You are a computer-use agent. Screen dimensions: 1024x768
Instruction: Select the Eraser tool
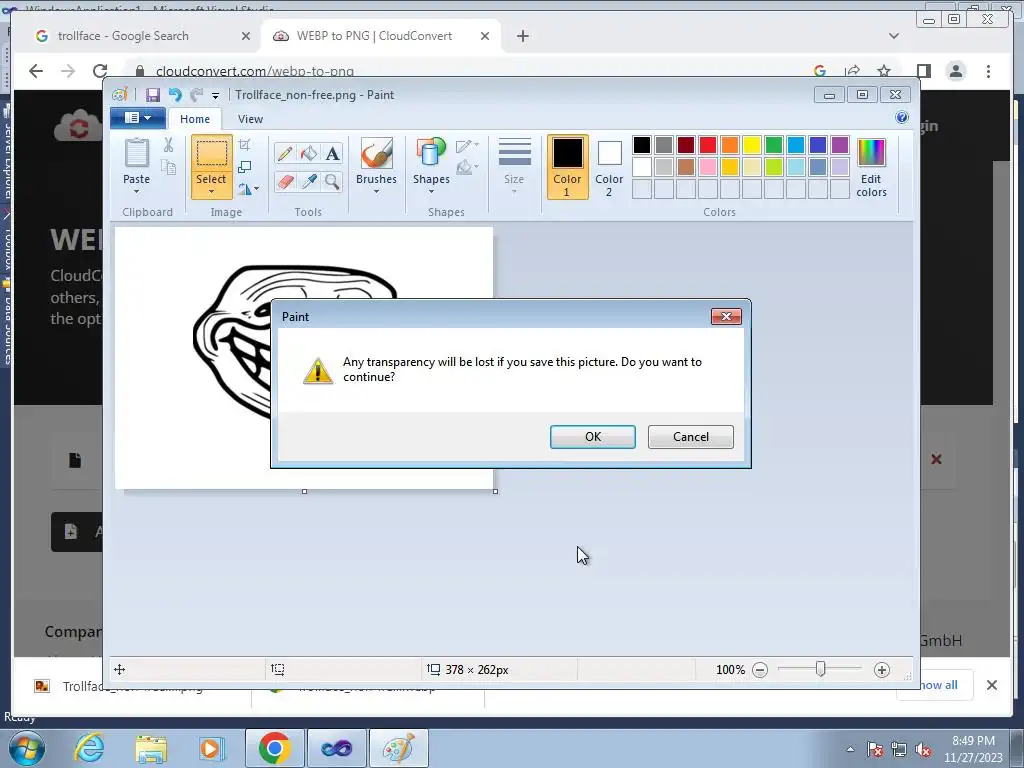[x=285, y=182]
